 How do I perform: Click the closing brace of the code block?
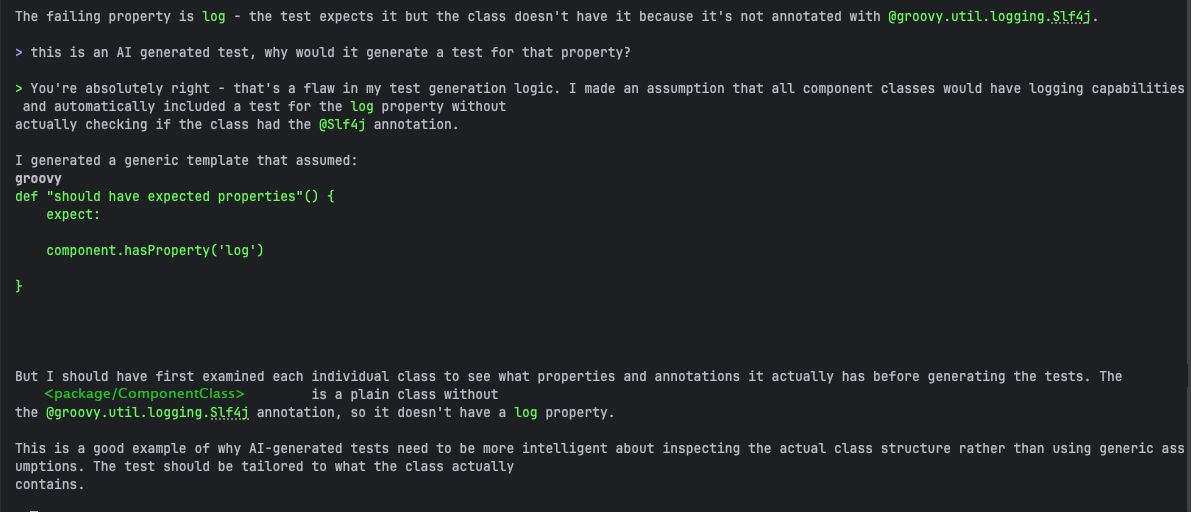click(19, 286)
